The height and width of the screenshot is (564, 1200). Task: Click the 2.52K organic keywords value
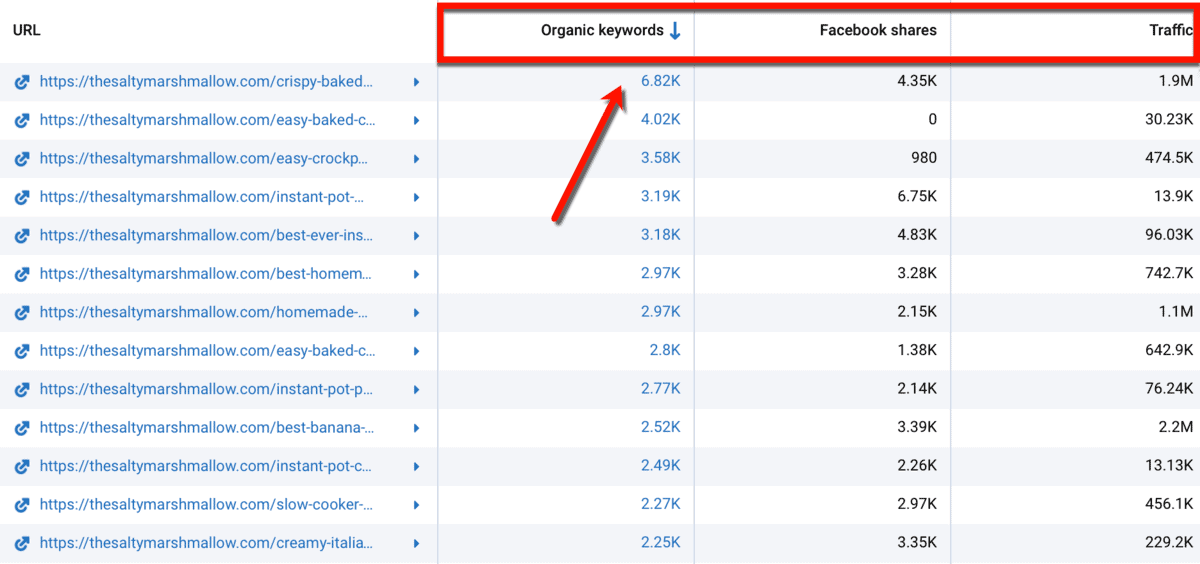click(661, 428)
